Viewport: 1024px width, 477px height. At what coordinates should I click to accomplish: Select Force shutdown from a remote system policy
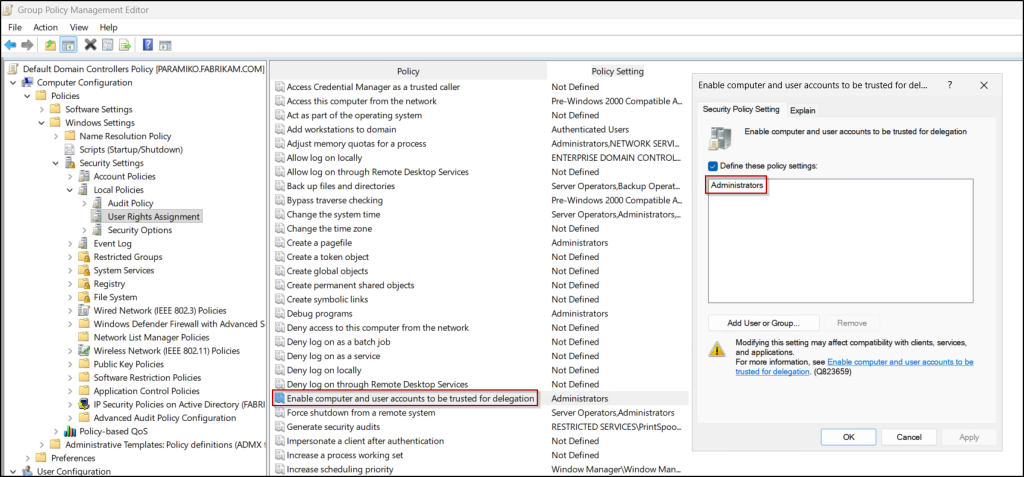point(360,413)
